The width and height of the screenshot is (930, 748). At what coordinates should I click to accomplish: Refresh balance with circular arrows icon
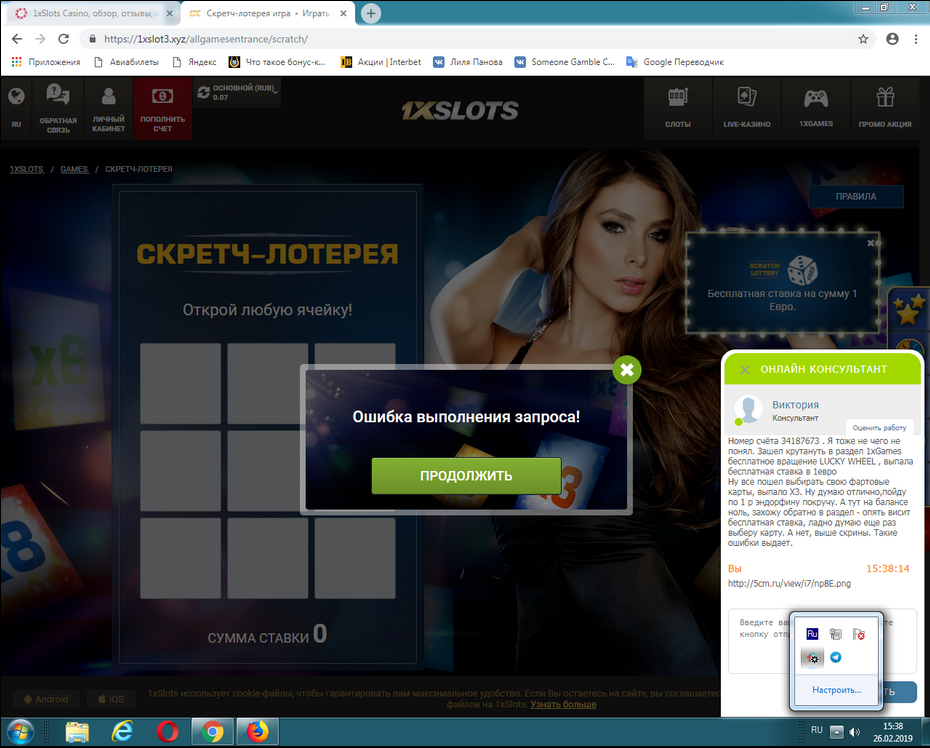(203, 92)
